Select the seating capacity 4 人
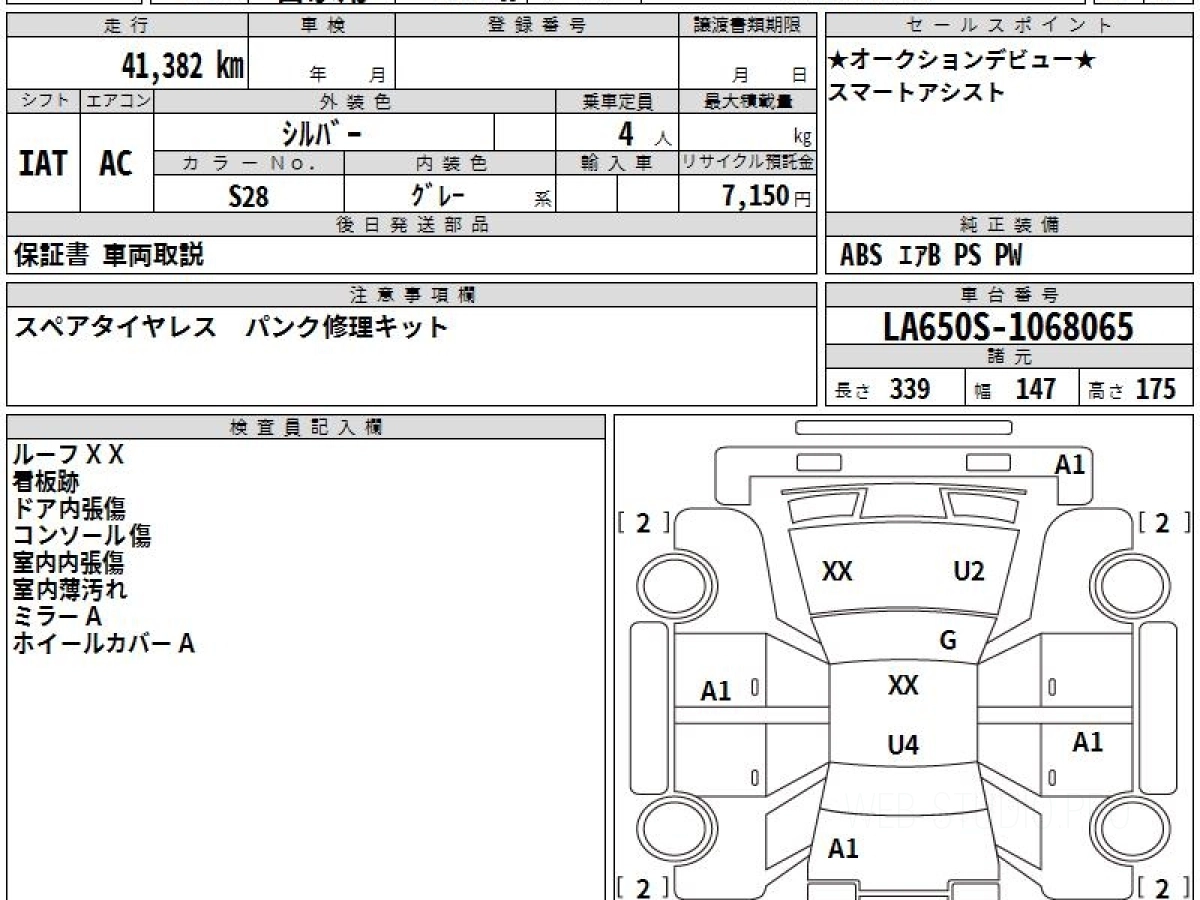The image size is (1200, 900). pyautogui.click(x=644, y=133)
